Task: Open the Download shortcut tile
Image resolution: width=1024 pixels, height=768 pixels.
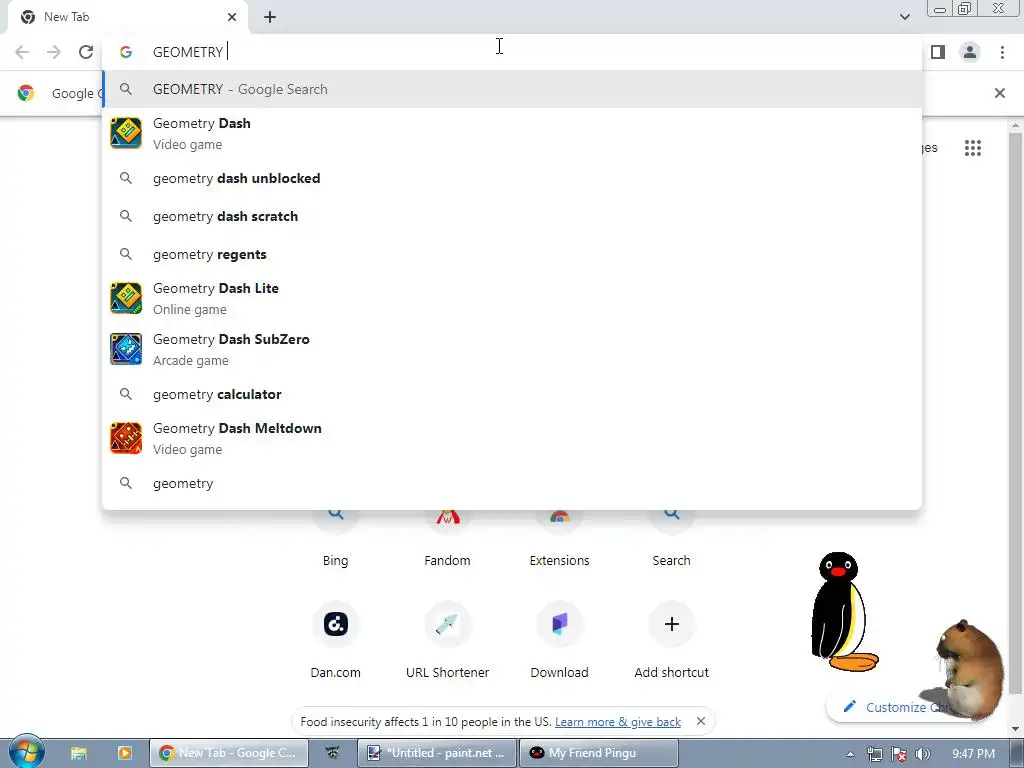Action: coord(560,639)
